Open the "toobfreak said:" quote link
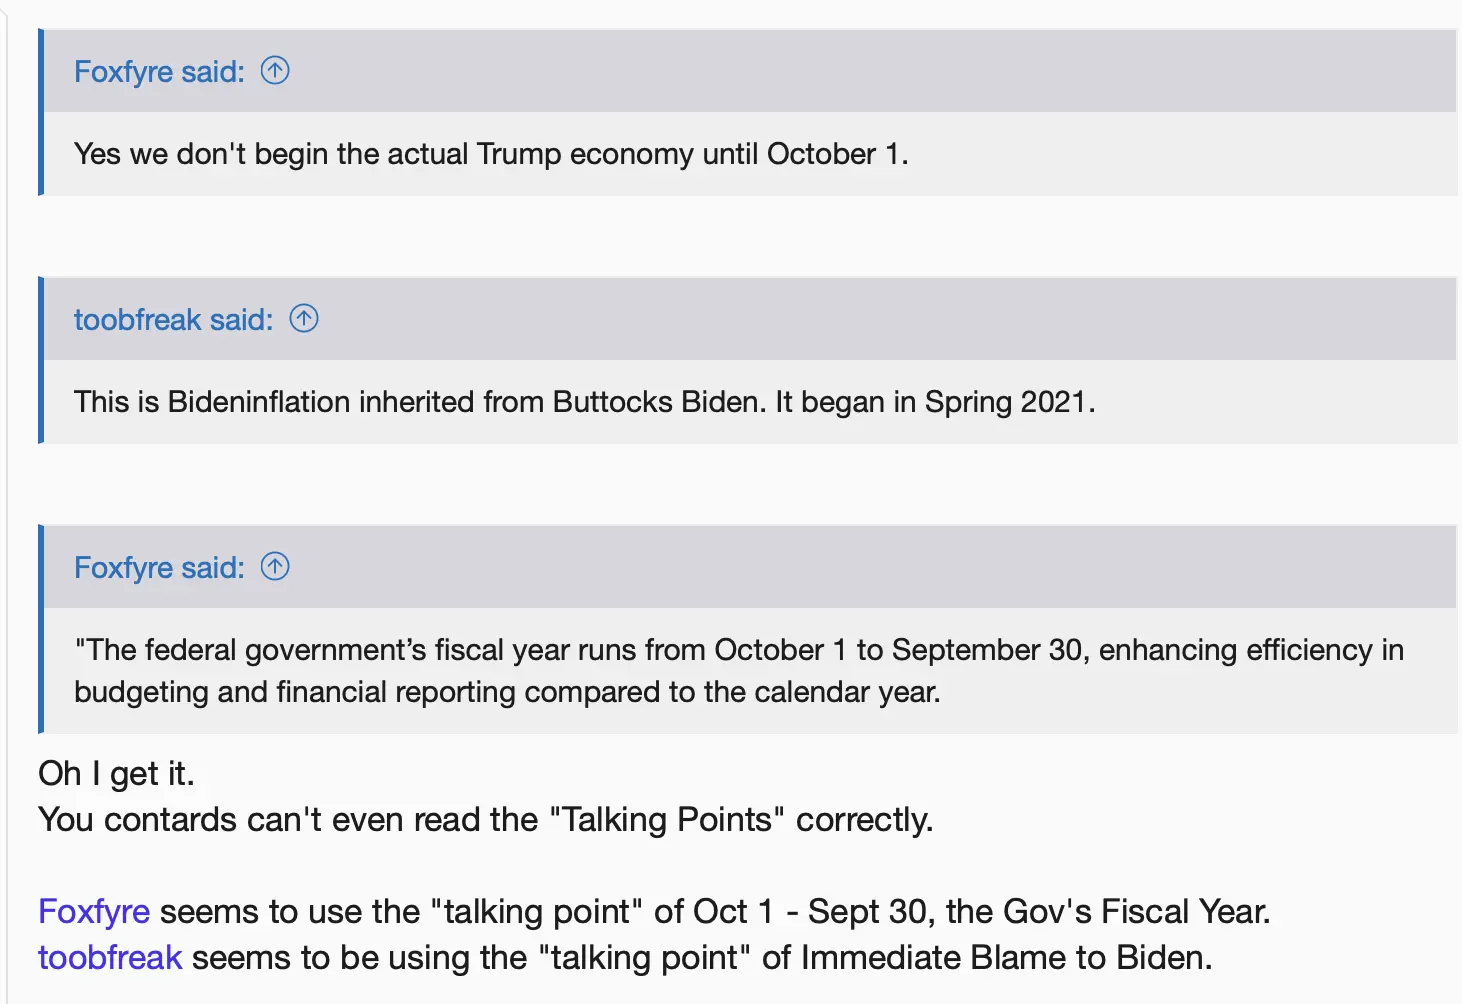The width and height of the screenshot is (1462, 1004). coord(173,320)
